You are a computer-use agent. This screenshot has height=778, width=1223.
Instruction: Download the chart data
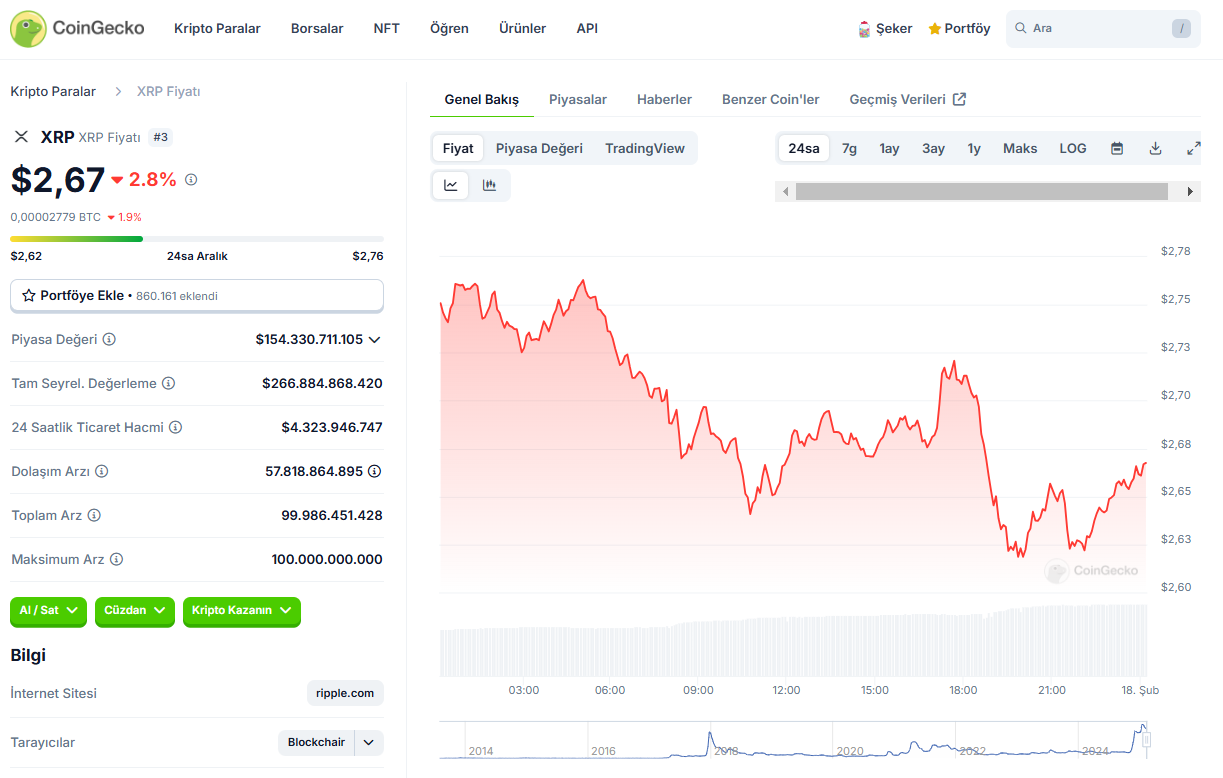click(x=1155, y=148)
